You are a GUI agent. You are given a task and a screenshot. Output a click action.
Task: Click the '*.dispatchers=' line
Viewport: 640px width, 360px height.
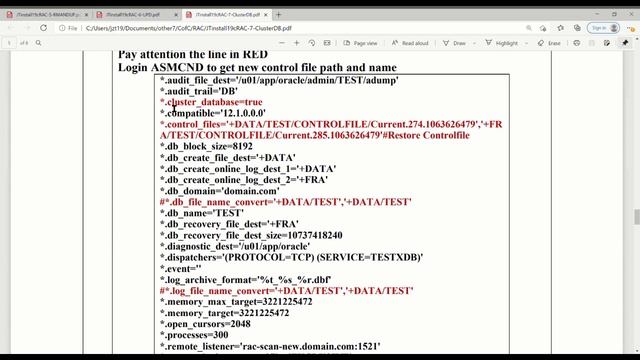(x=291, y=258)
